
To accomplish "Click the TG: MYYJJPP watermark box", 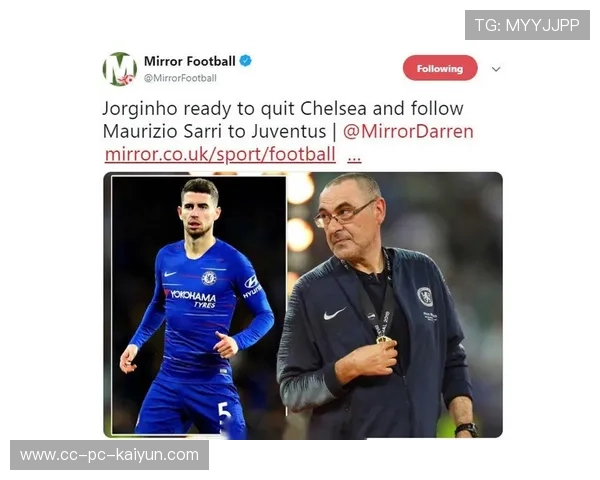I will point(527,25).
